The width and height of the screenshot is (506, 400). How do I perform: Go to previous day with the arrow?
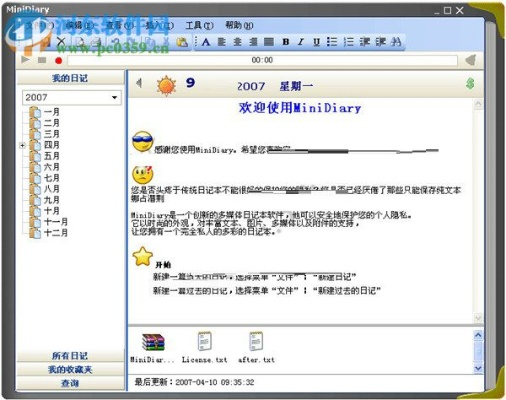139,83
